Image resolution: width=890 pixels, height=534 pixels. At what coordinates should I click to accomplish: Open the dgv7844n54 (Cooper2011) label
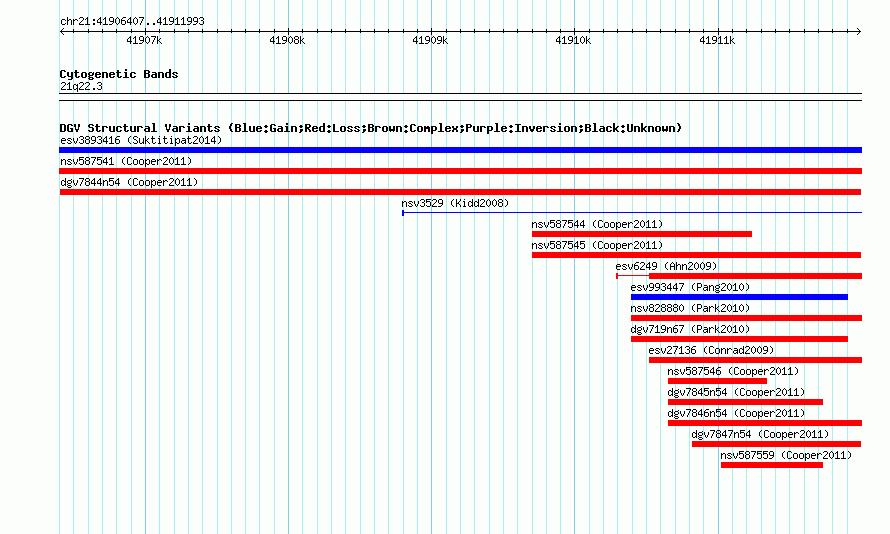(x=129, y=182)
